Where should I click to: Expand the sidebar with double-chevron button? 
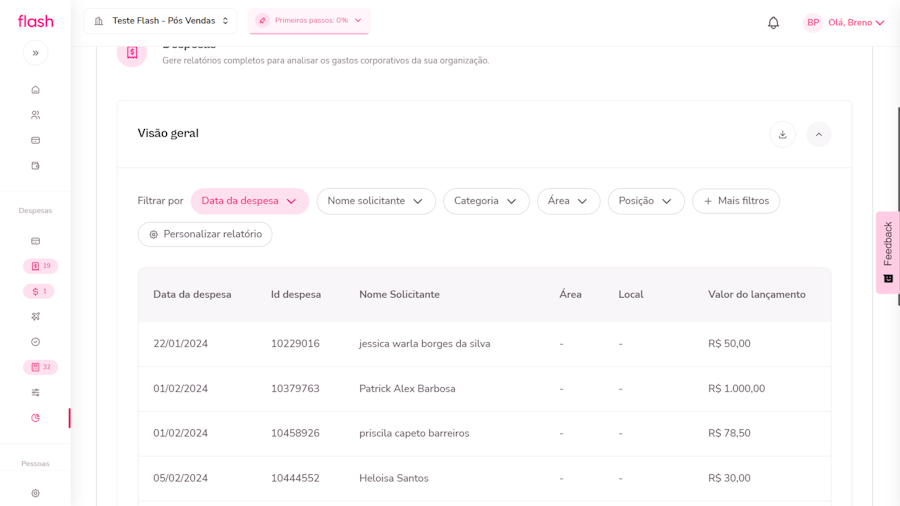click(x=35, y=53)
